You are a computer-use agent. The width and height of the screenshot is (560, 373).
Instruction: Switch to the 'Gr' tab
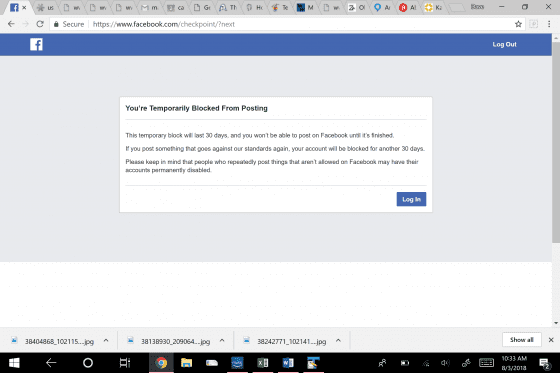tap(202, 8)
